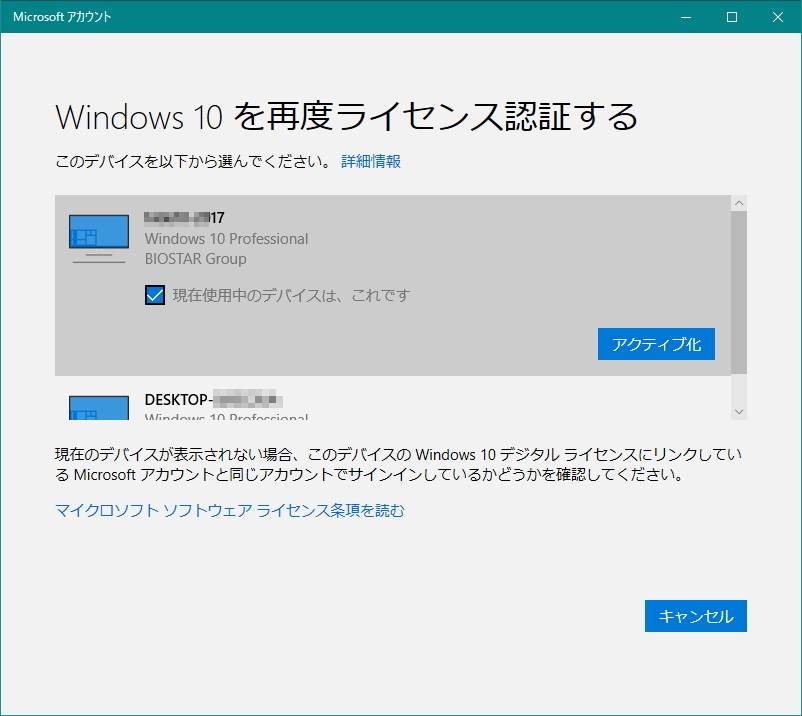Click Windows 10 Professional under first device
Image resolution: width=802 pixels, height=716 pixels.
pos(226,239)
